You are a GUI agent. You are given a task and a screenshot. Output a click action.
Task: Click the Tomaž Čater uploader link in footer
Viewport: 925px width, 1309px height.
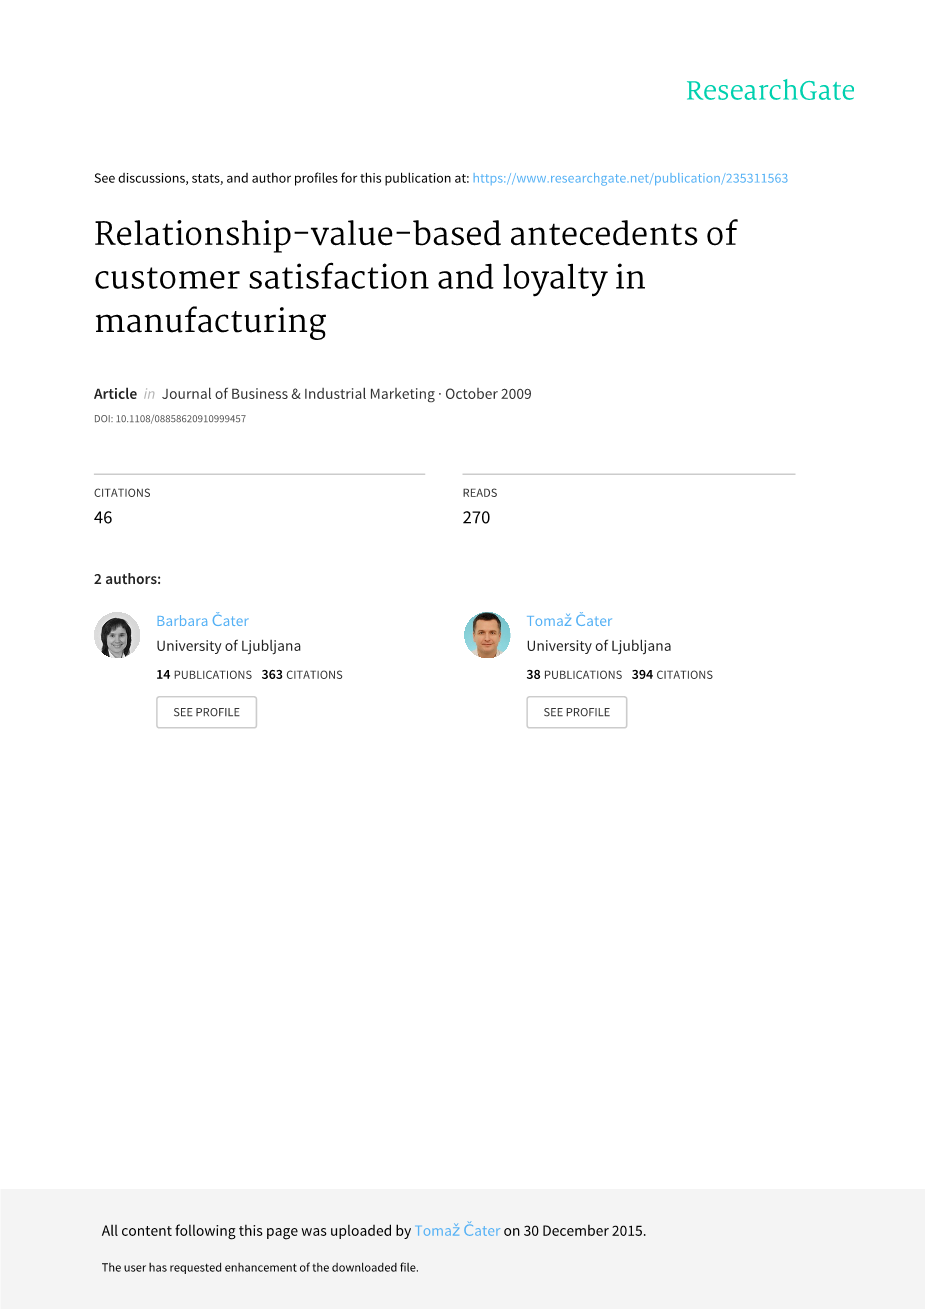click(x=457, y=1231)
